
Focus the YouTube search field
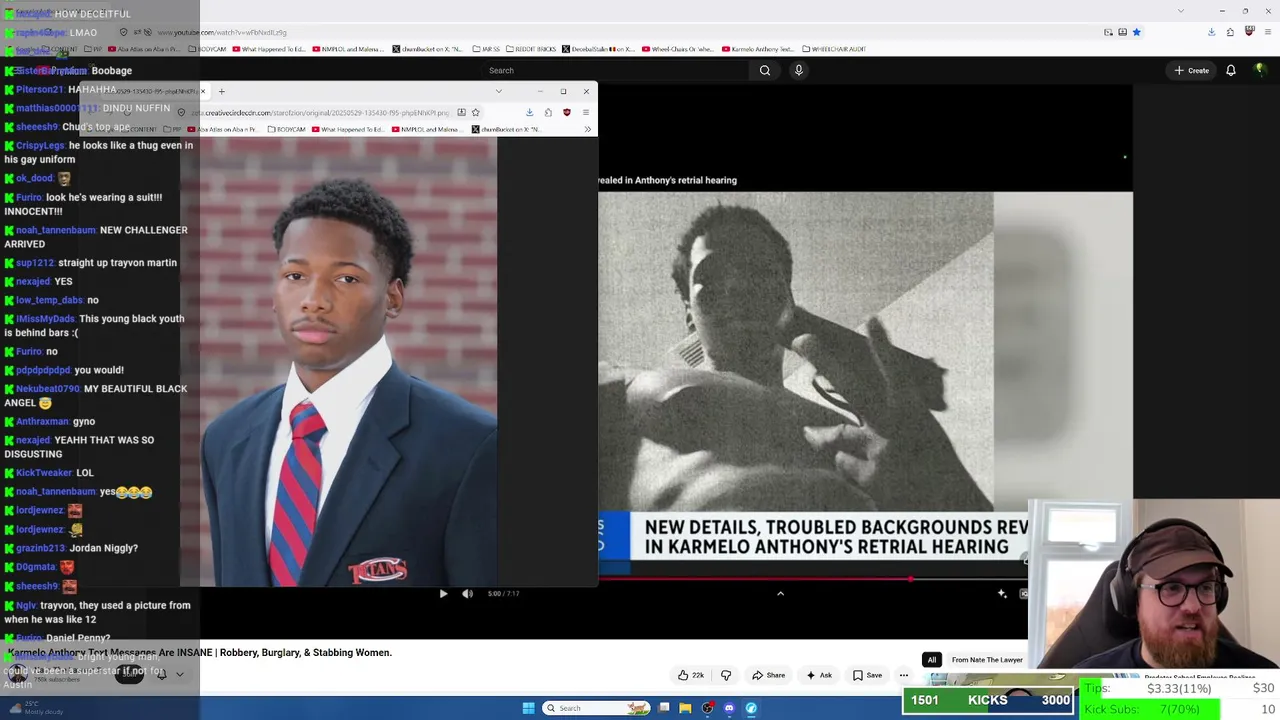(x=612, y=70)
